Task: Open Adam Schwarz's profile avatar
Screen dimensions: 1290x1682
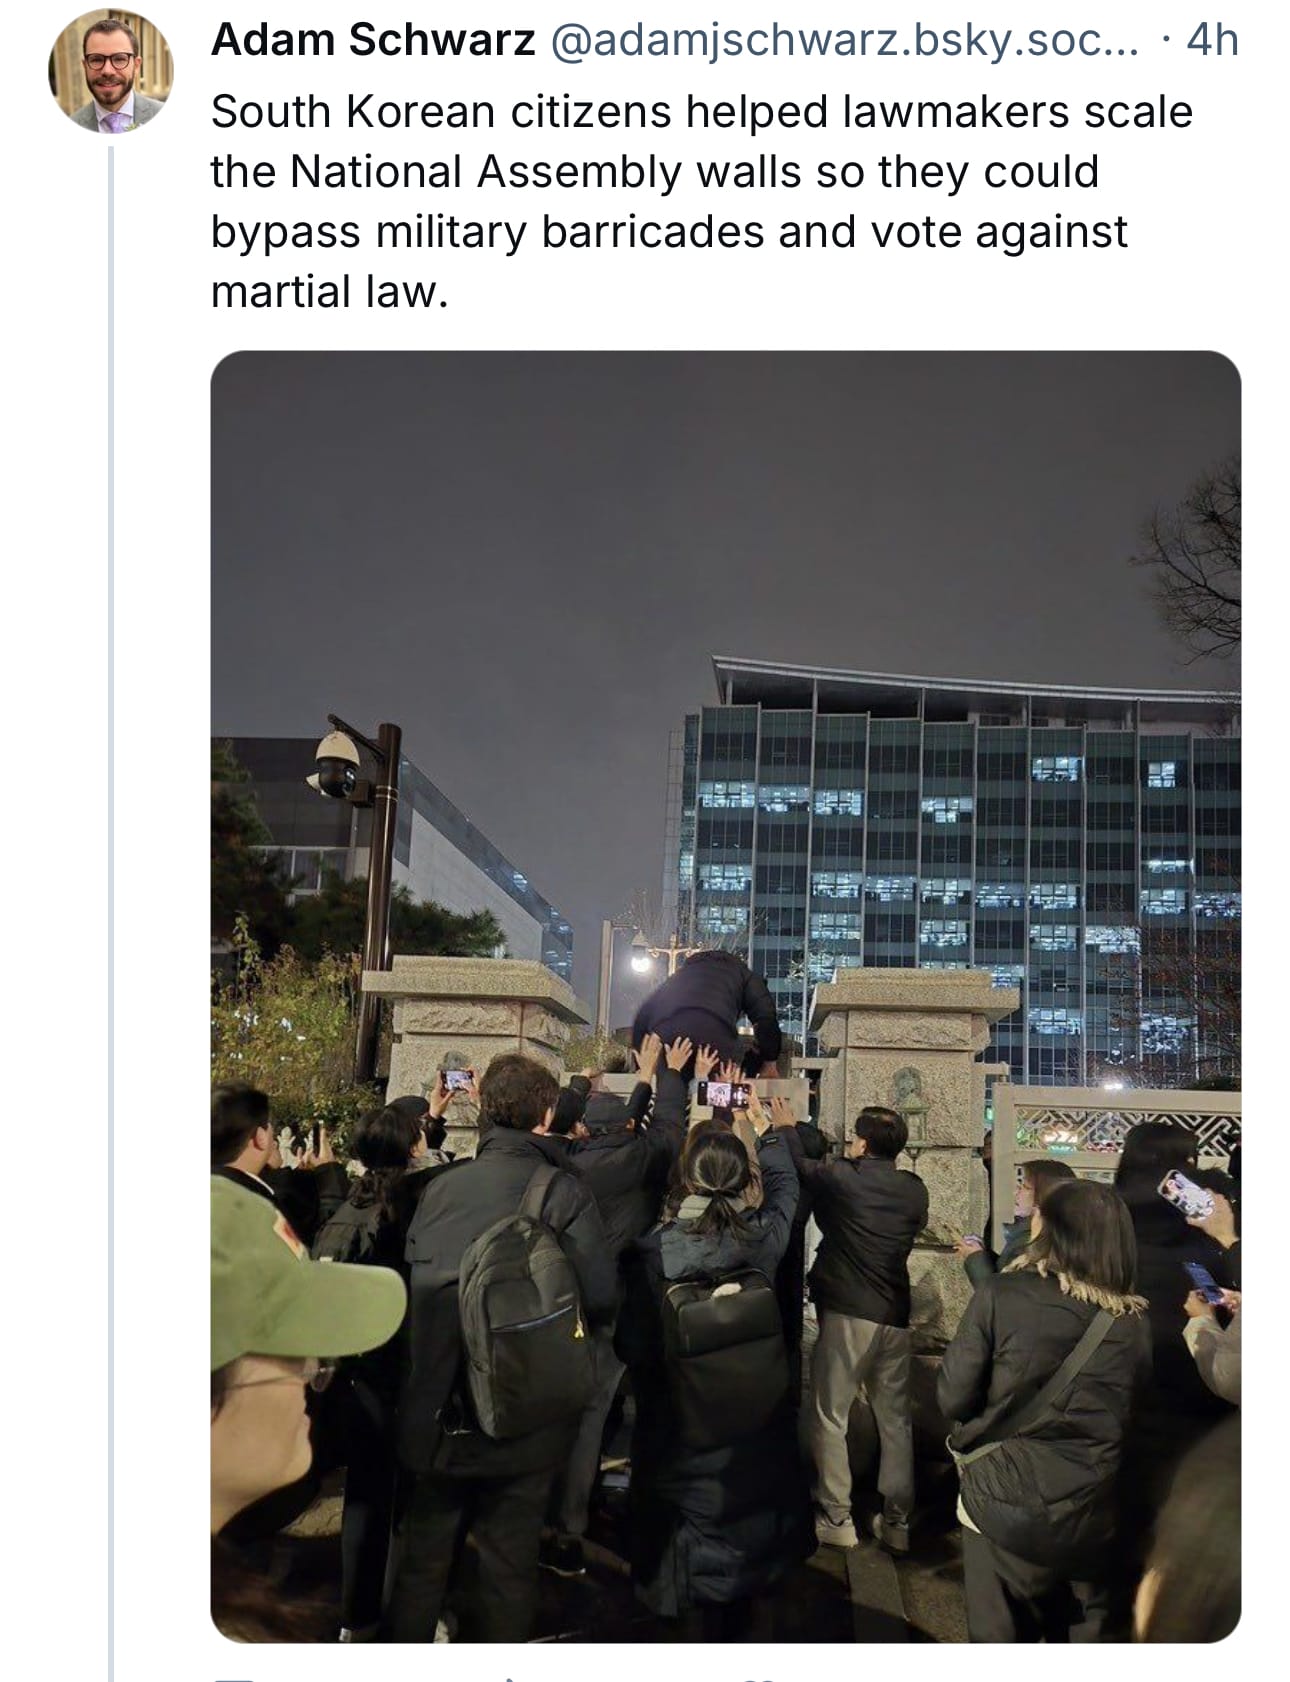Action: pyautogui.click(x=110, y=72)
